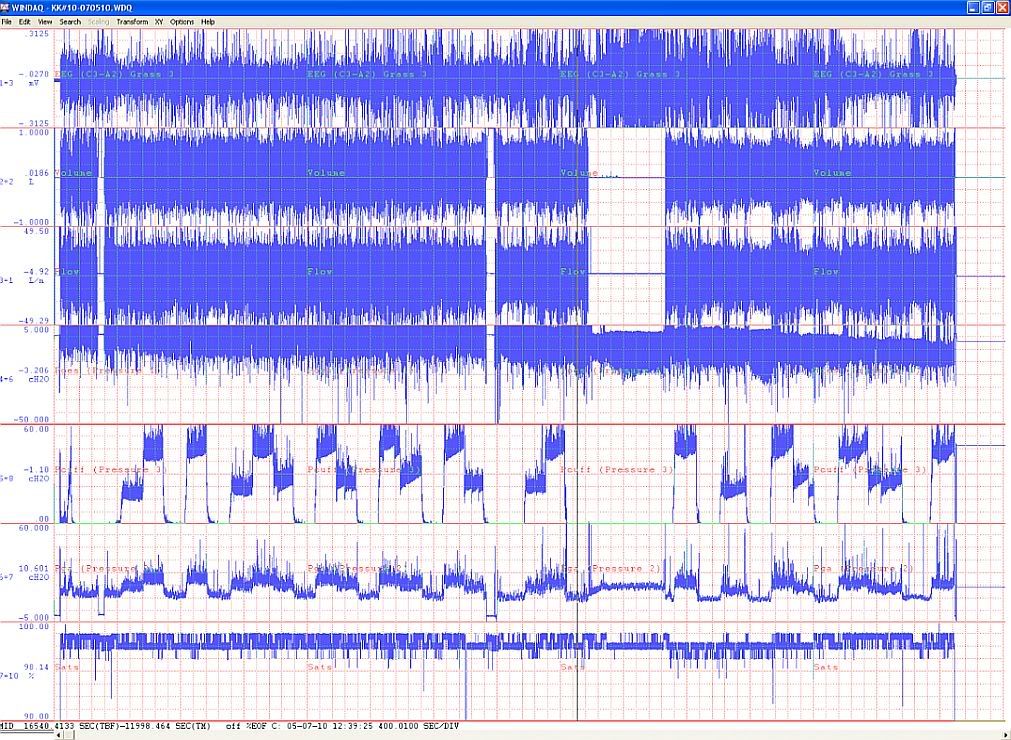Screen dimensions: 1011x740
Task: Click the left arrow of the horizontal scrollbar
Action: tap(59, 735)
